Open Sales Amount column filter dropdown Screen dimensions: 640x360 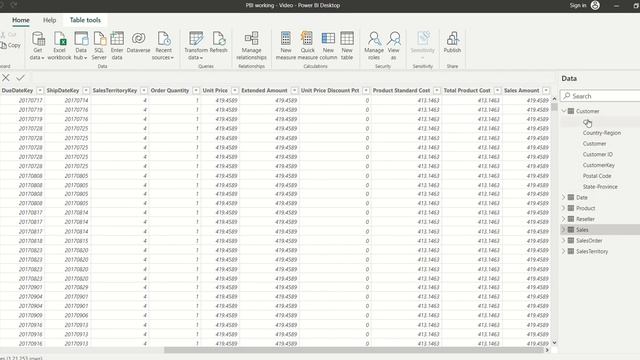546,91
